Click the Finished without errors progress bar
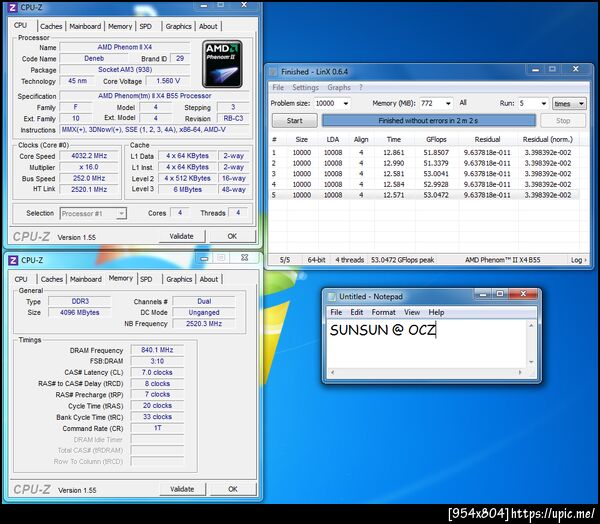 click(x=428, y=121)
